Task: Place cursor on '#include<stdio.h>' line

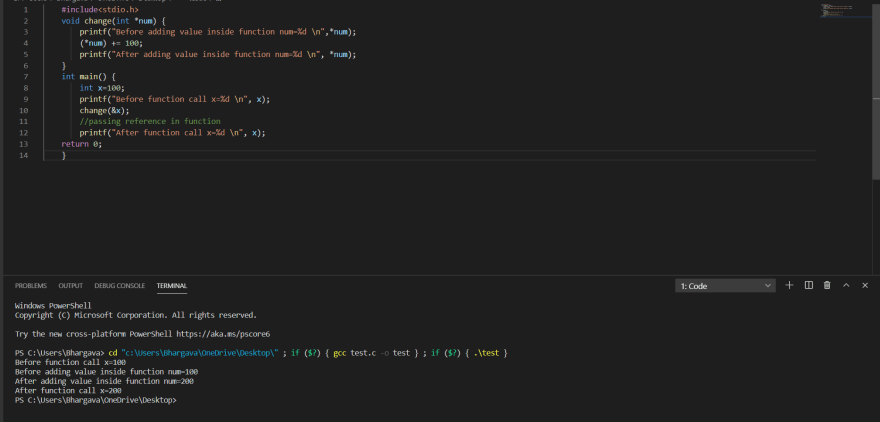Action: 100,10
